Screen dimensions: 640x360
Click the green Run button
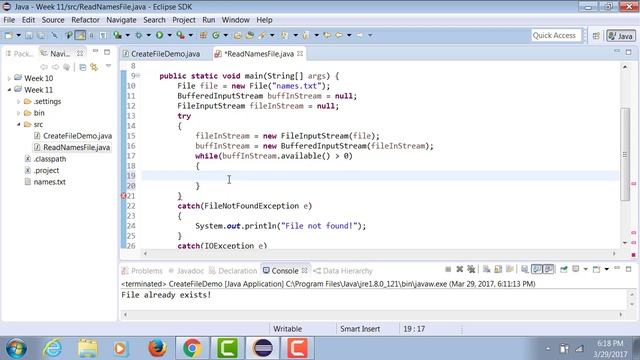point(159,36)
